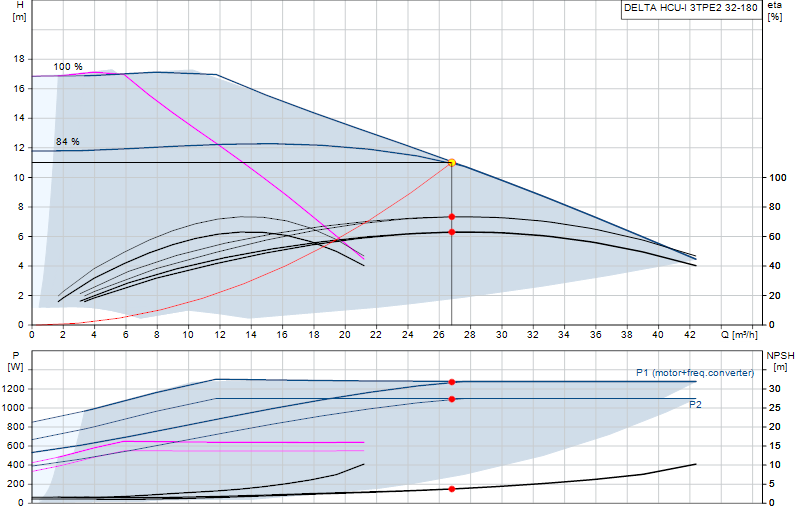Click the "80" tick on the eta axis
Image resolution: width=800 pixels, height=520 pixels.
pos(774,207)
